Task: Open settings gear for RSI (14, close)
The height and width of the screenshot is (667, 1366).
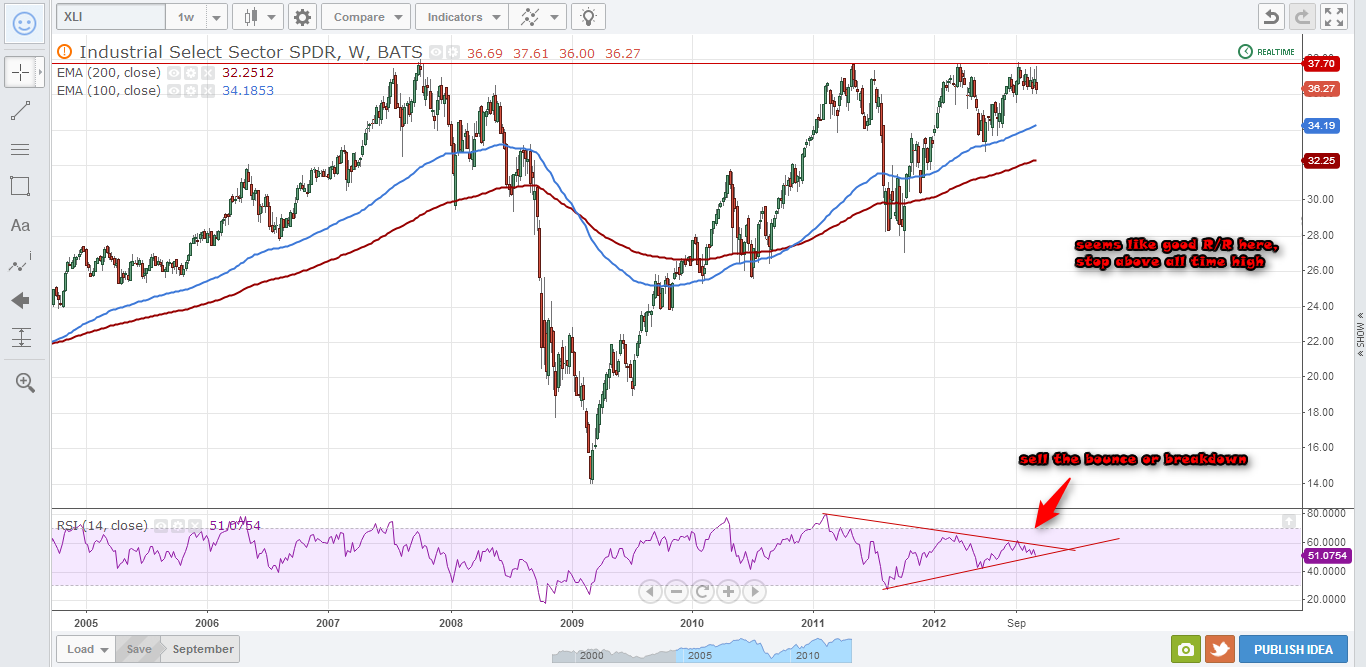Action: 176,526
